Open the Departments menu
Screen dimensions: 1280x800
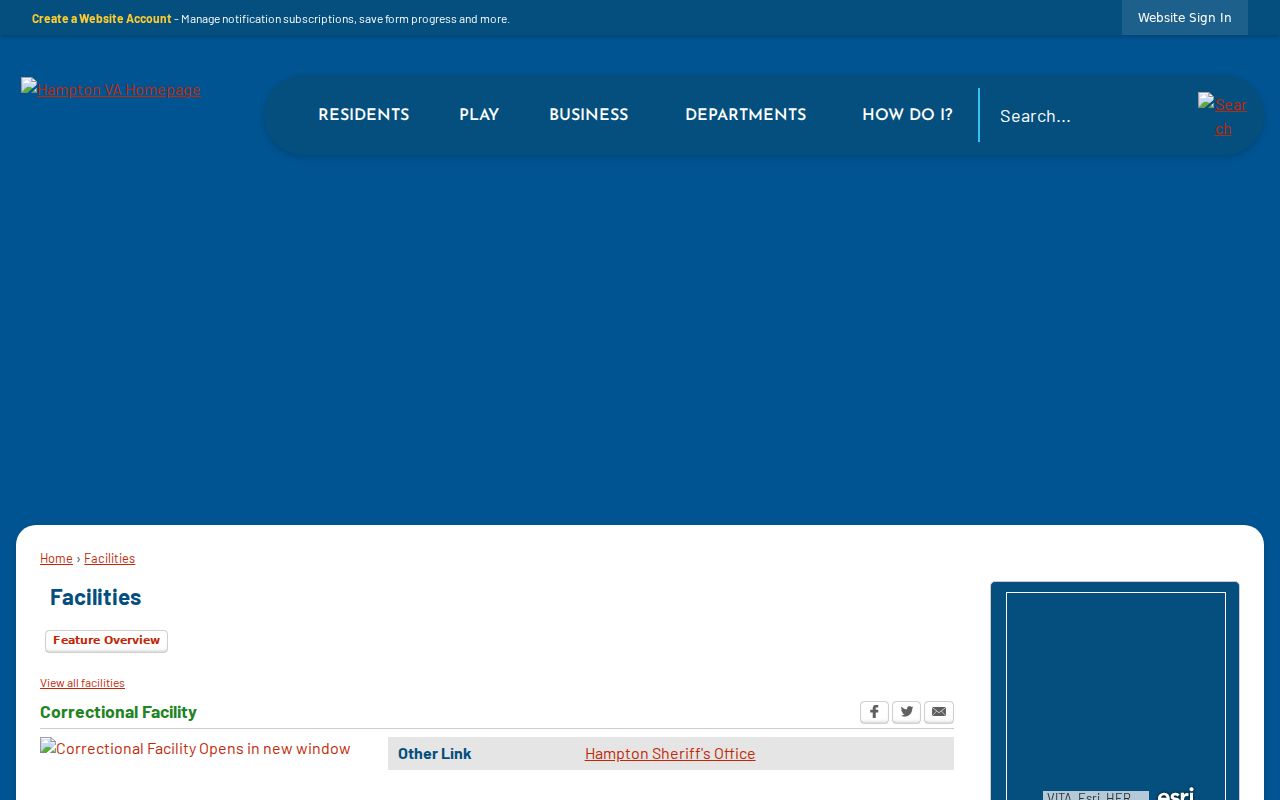pos(745,115)
